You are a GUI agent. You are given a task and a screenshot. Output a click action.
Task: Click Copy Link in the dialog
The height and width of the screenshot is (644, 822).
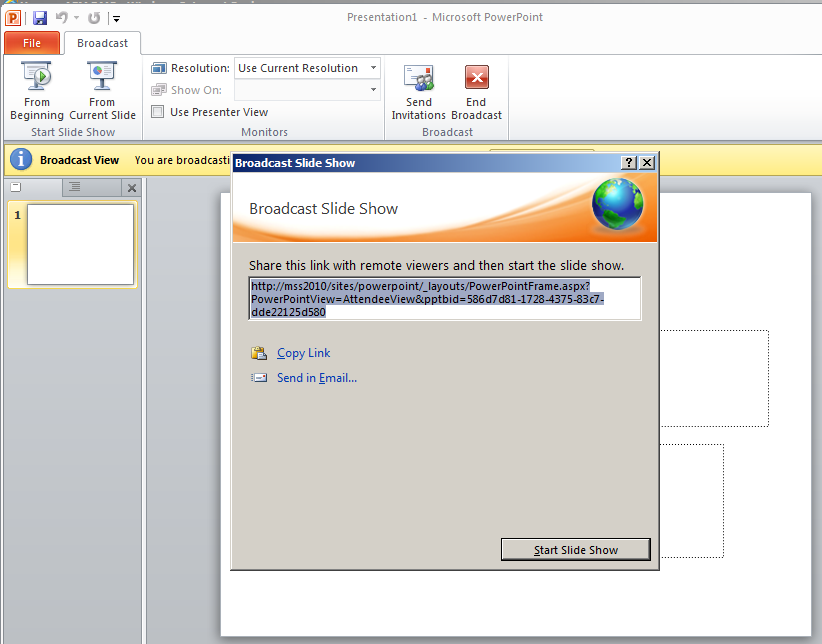click(303, 353)
